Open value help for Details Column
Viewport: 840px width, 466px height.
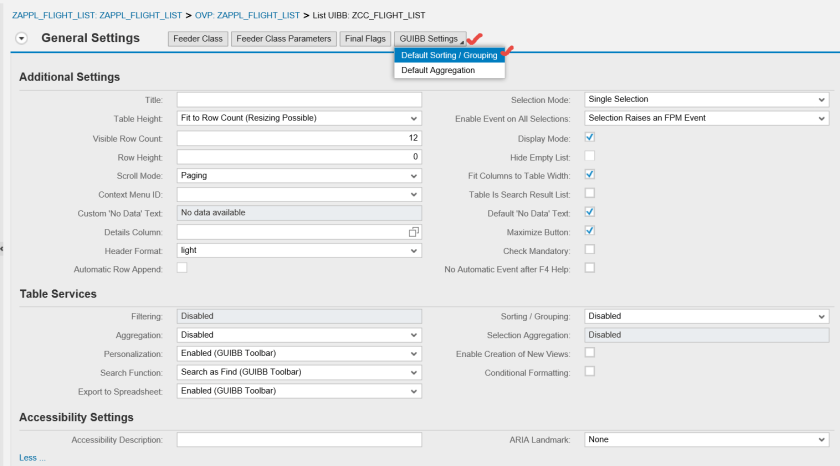click(x=413, y=232)
